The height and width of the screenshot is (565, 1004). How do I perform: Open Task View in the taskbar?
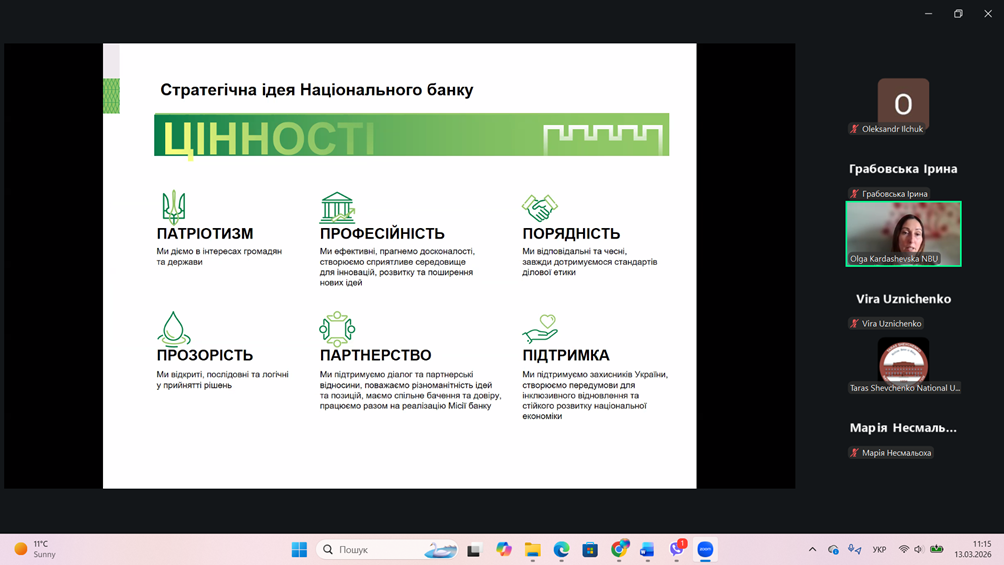click(474, 549)
